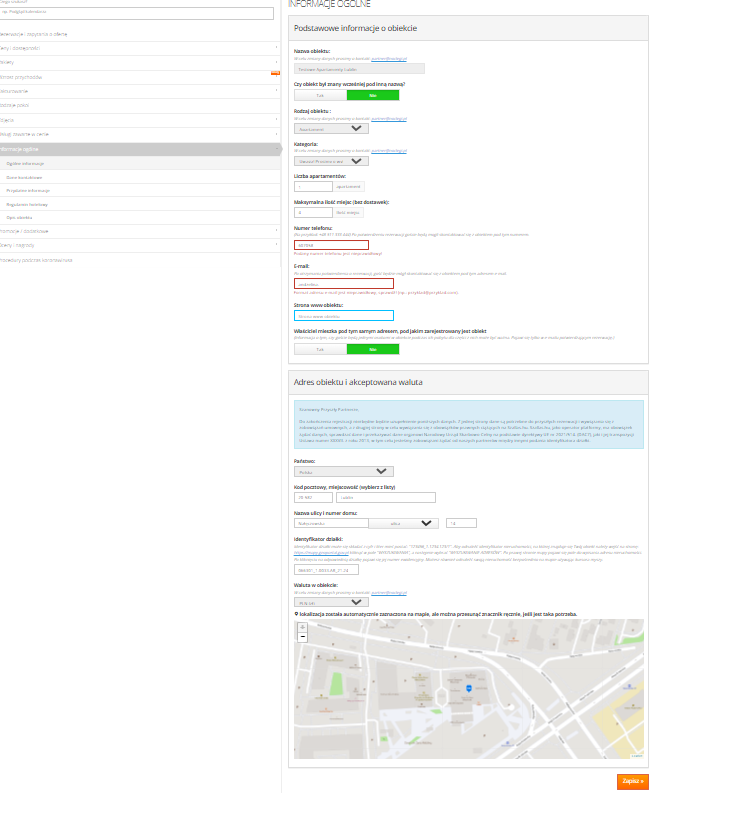This screenshot has width=732, height=813.
Task: Click the partner email link under Nazwa obiektu
Action: tap(390, 59)
